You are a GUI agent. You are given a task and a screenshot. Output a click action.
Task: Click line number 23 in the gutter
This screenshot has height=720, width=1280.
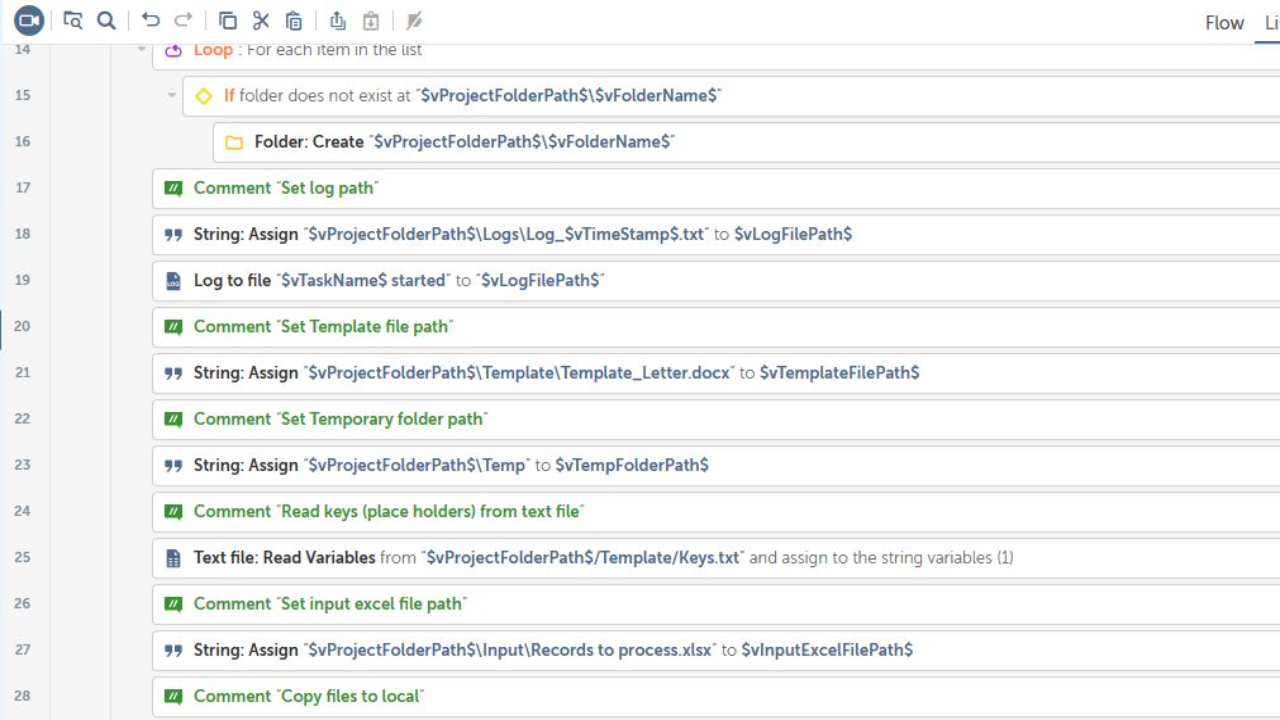pos(23,464)
